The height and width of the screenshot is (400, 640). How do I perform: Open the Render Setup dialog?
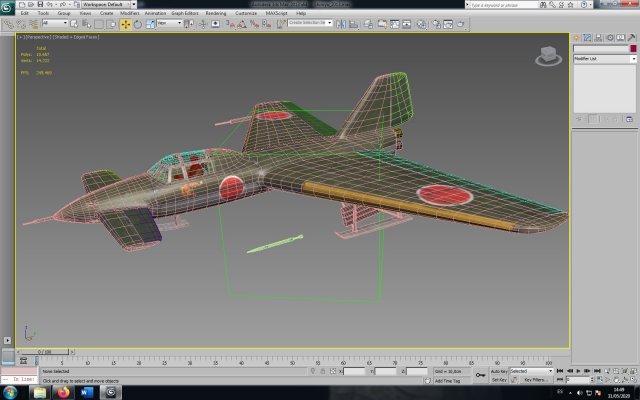[436, 24]
